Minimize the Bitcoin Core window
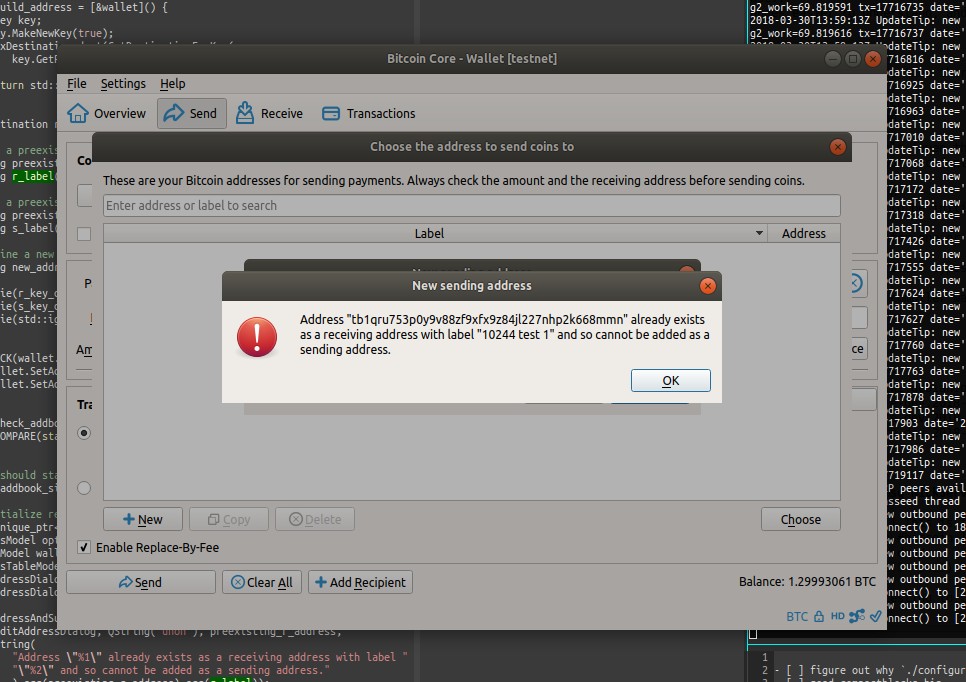The height and width of the screenshot is (682, 966). coord(833,59)
